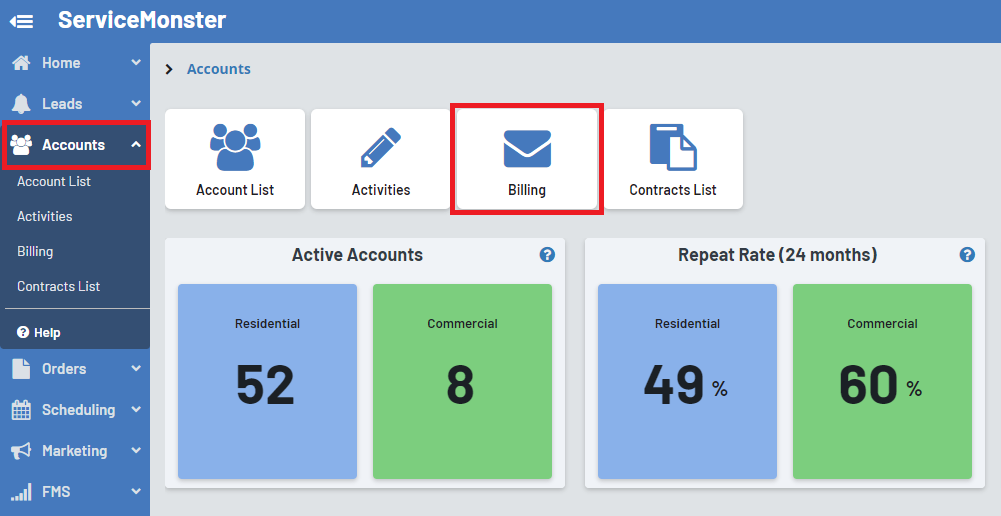Viewport: 1001px width, 516px height.
Task: Collapse sidebar using the hamburger arrow icon
Action: coord(21,21)
